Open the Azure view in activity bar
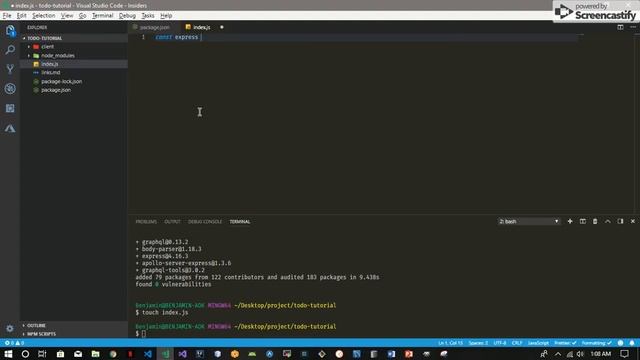This screenshot has height=360, width=640. 10,129
